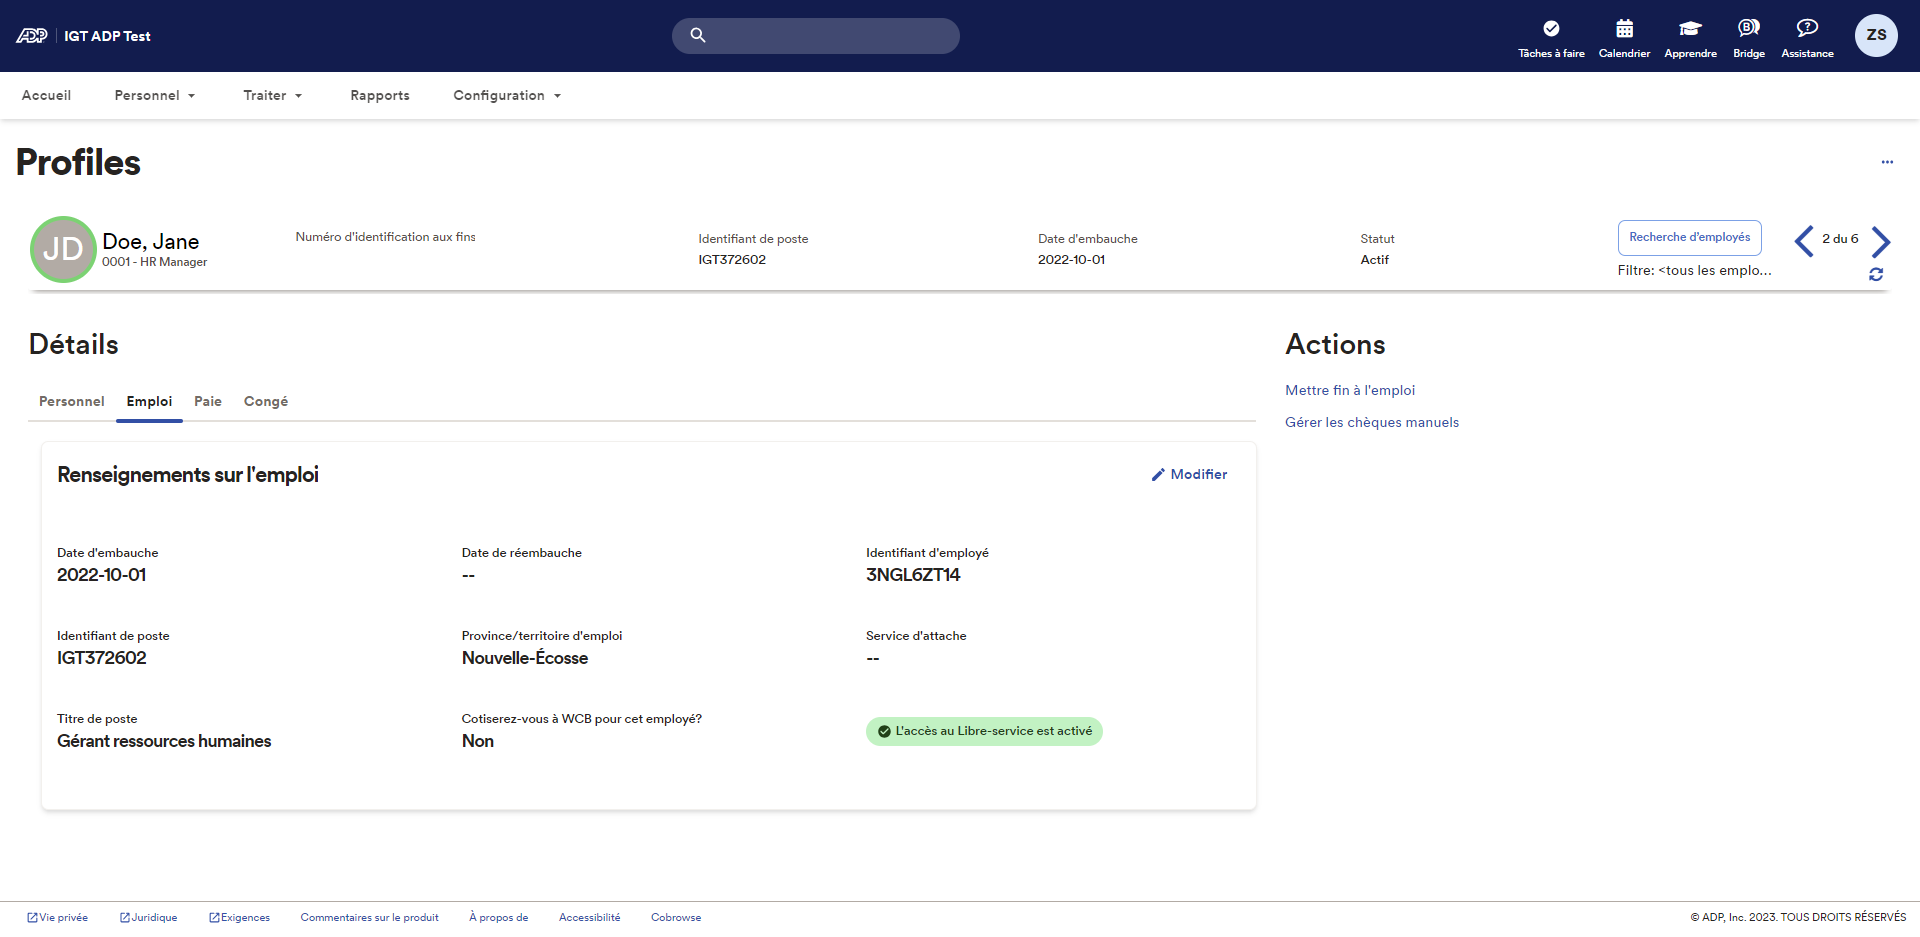
Task: Expand the Traiter navigation dropdown
Action: tap(272, 96)
